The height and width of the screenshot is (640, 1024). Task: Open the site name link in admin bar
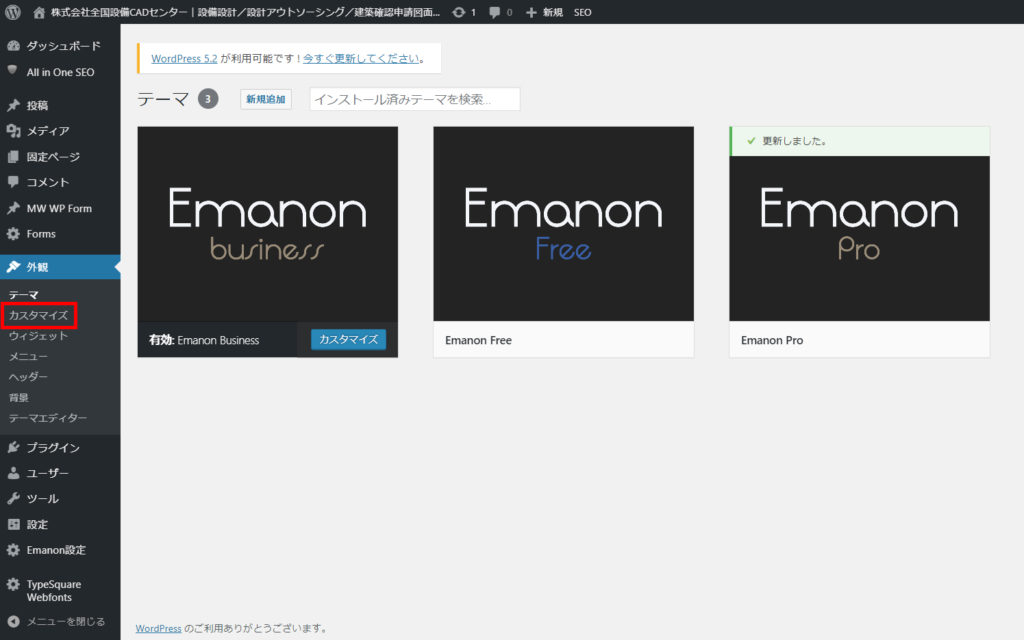click(x=246, y=12)
